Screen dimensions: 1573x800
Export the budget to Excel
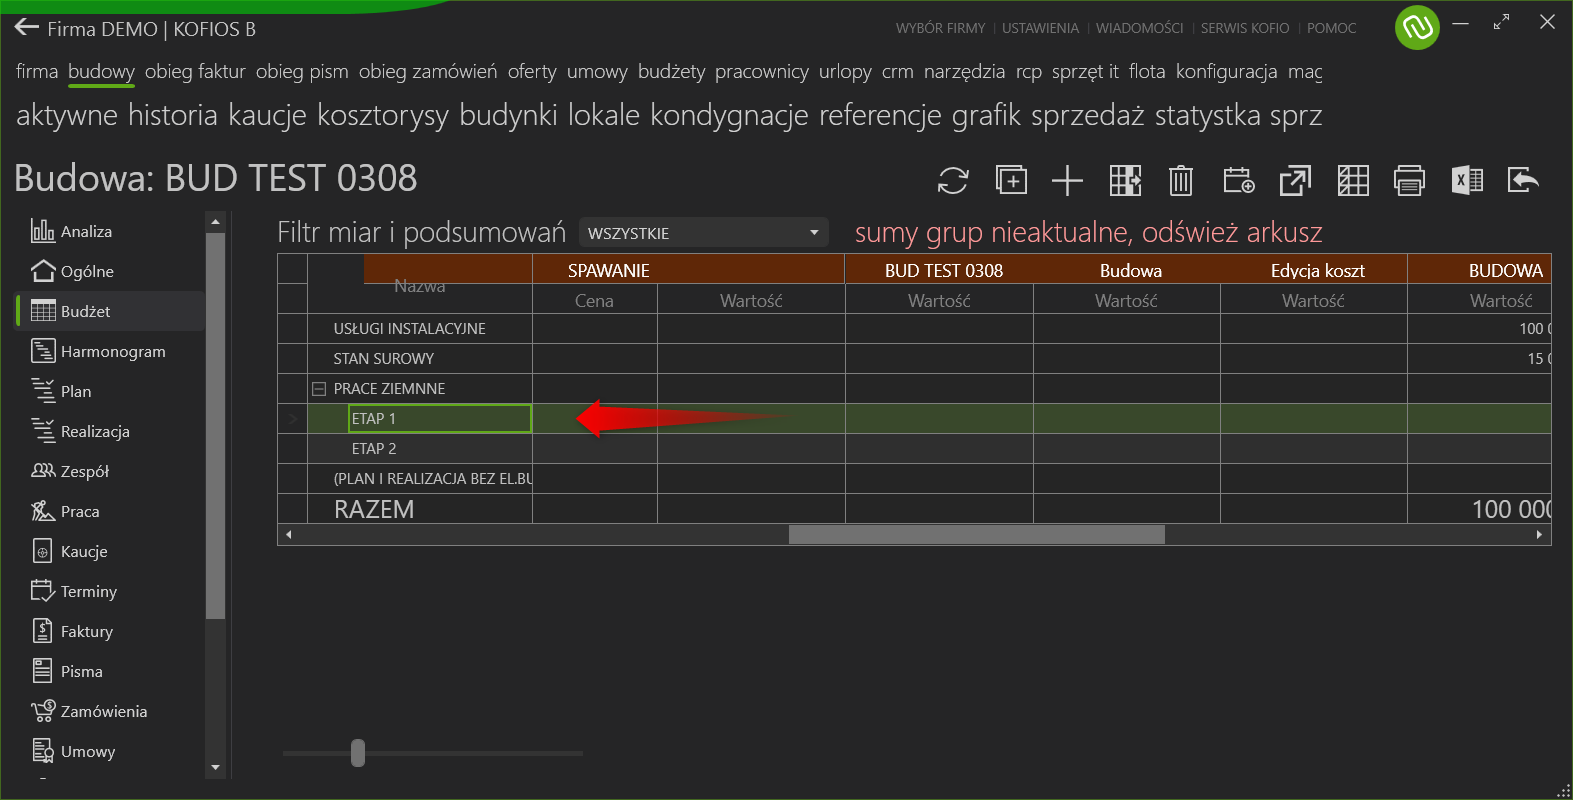click(x=1467, y=180)
